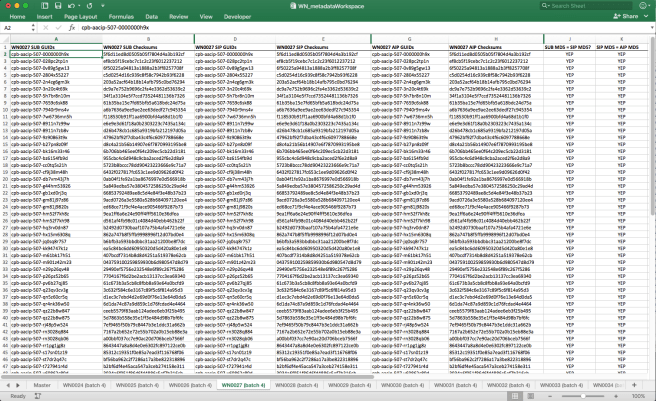Screen dimensions: 656x401
Task: Switch to the WN0026 (batch 4) sheet
Action: (x=190, y=385)
